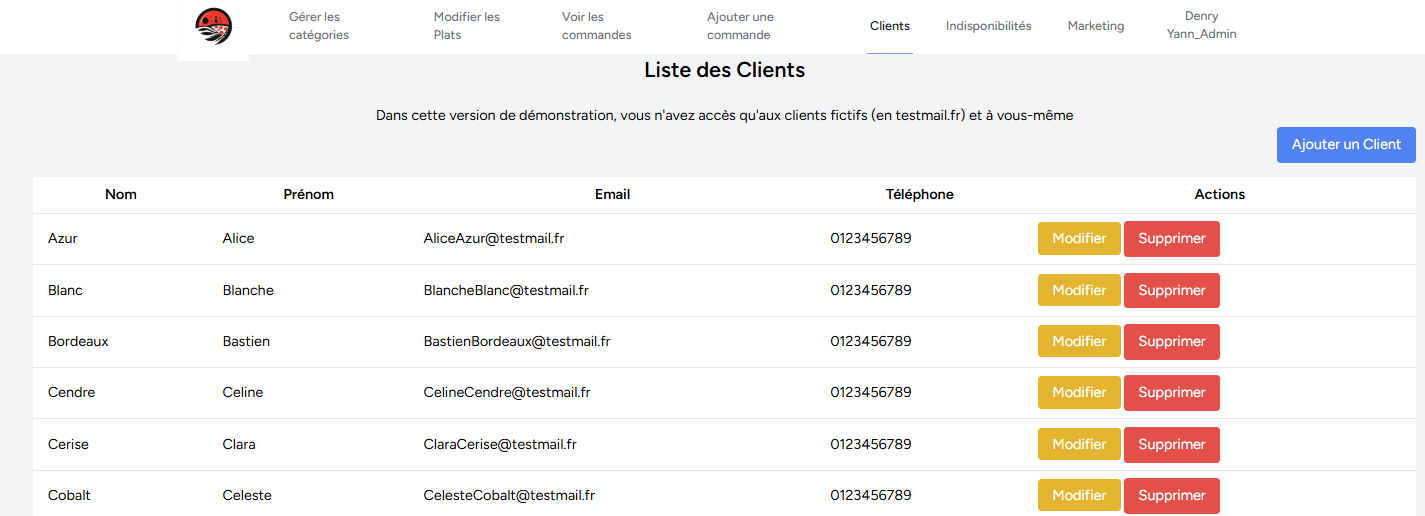
Task: Click the Téléphone column header
Action: pyautogui.click(x=919, y=195)
